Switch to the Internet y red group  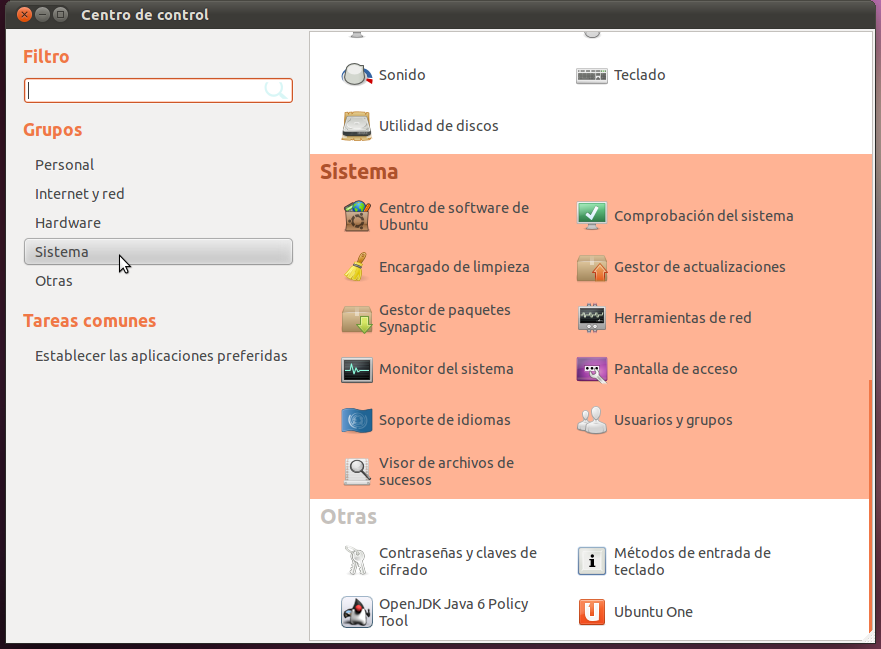pos(79,193)
